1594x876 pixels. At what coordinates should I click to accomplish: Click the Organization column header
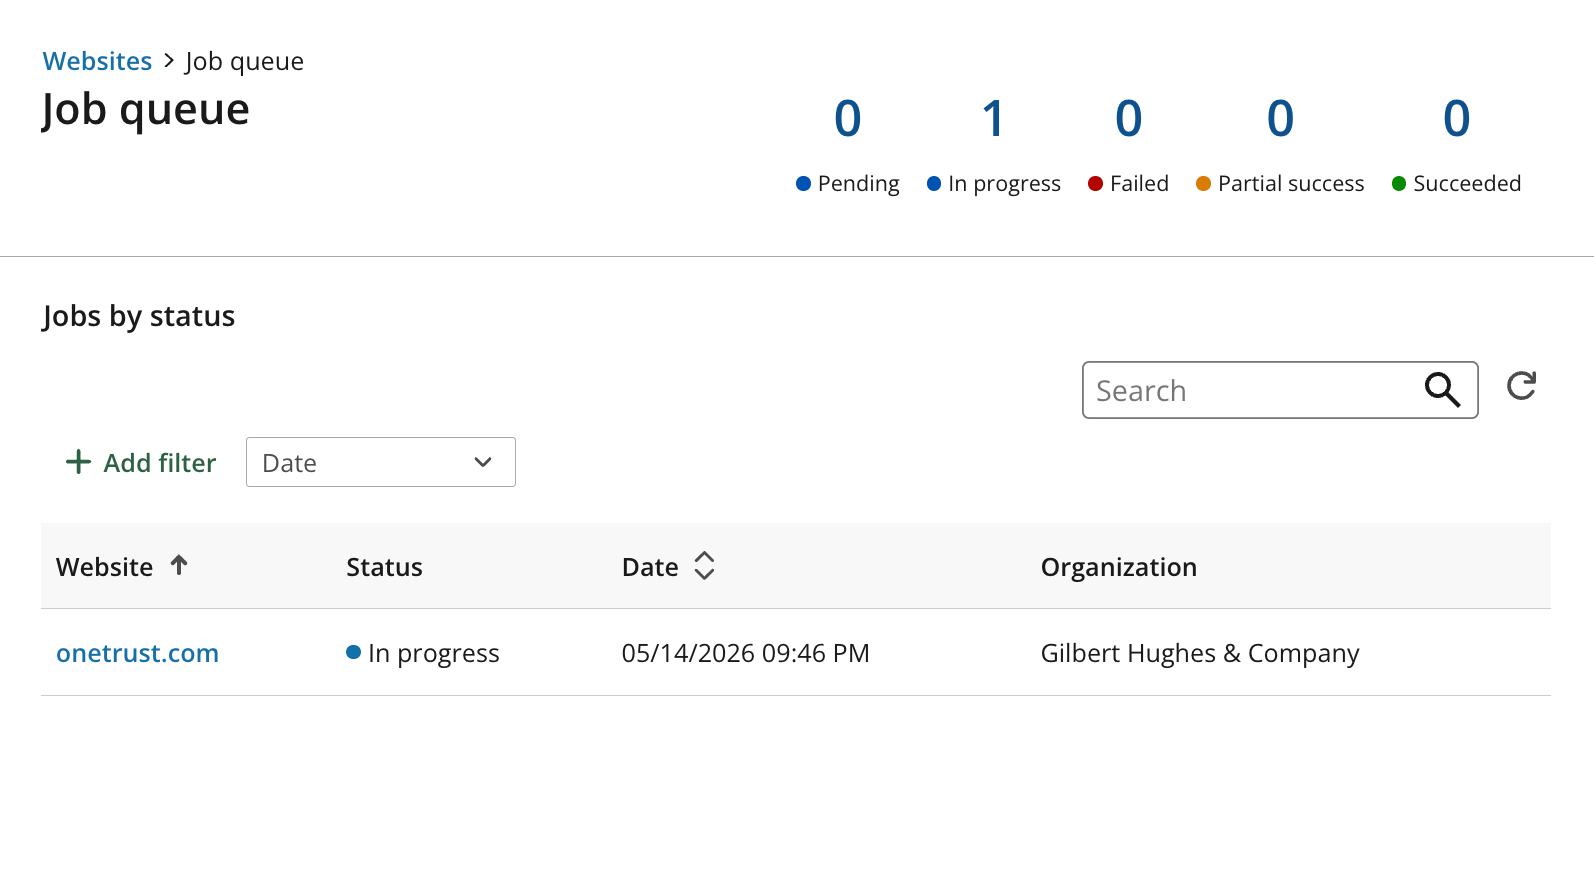(1118, 567)
